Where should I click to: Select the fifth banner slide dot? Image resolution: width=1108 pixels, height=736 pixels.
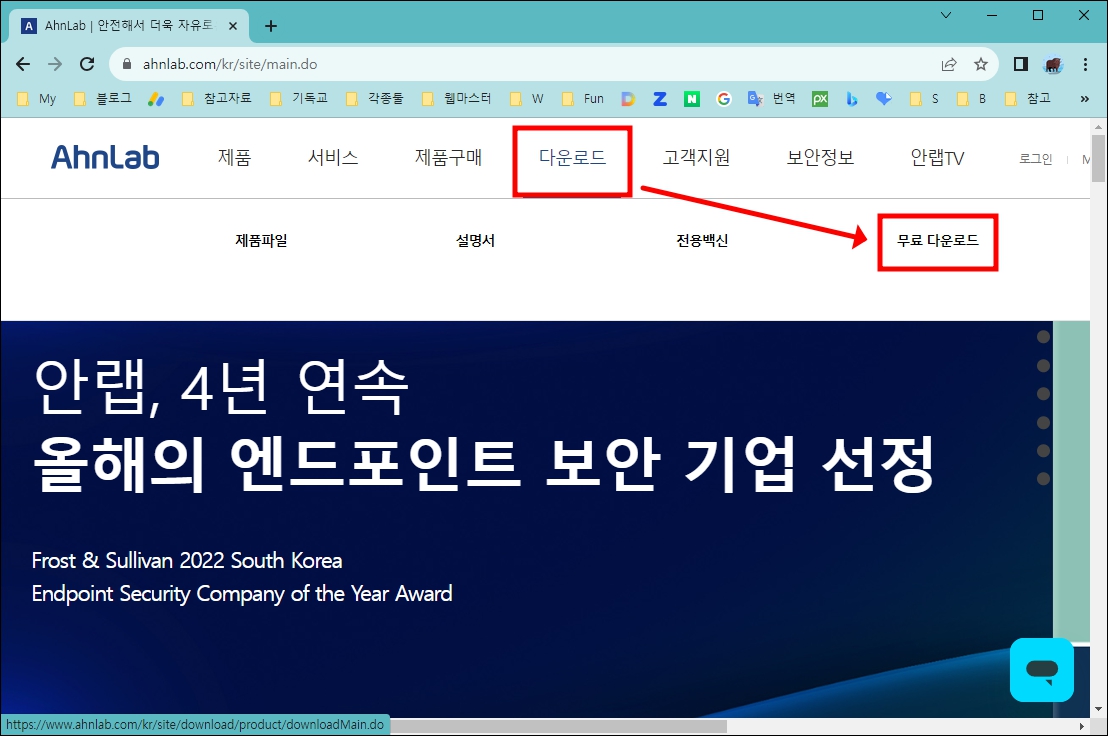pyautogui.click(x=1043, y=451)
